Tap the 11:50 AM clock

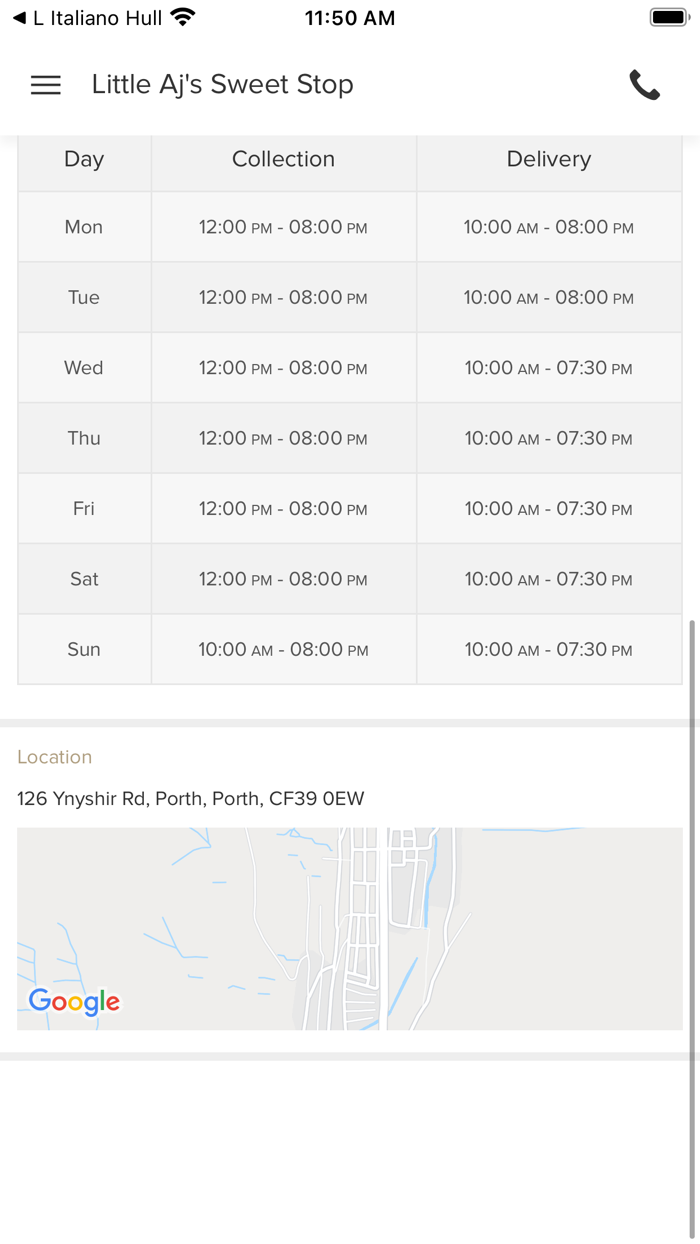point(350,18)
